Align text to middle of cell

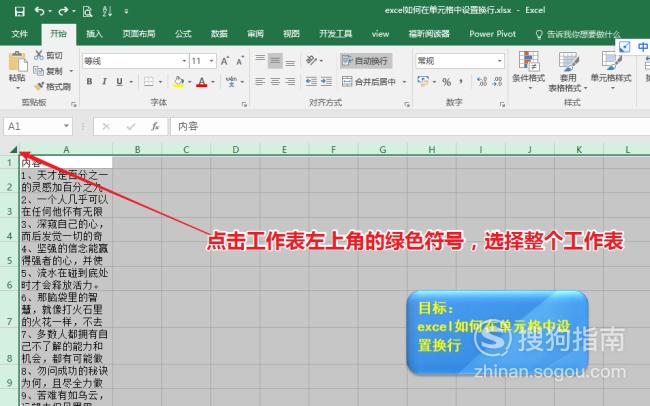[x=275, y=61]
